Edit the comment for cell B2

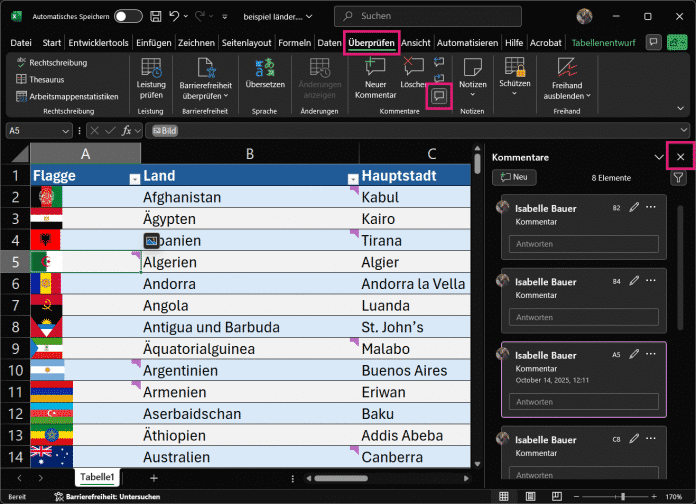(634, 207)
